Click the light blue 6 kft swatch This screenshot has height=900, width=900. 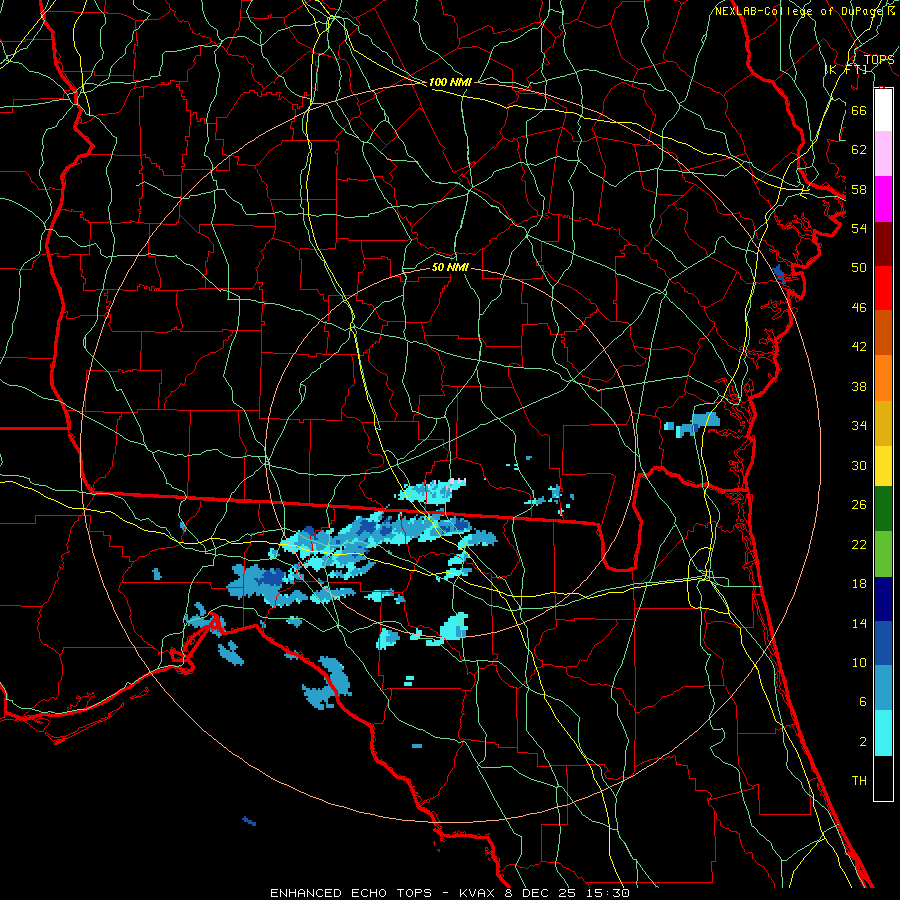click(x=883, y=688)
